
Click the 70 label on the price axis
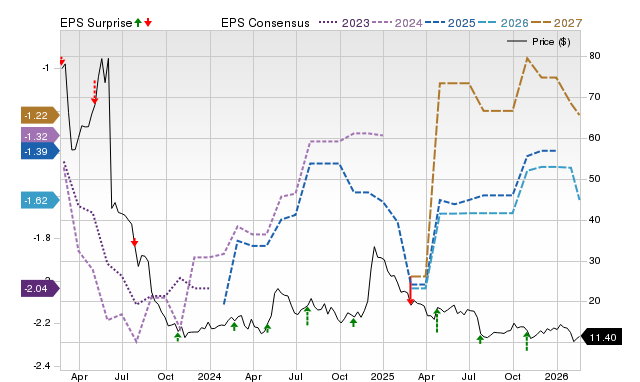click(x=595, y=97)
